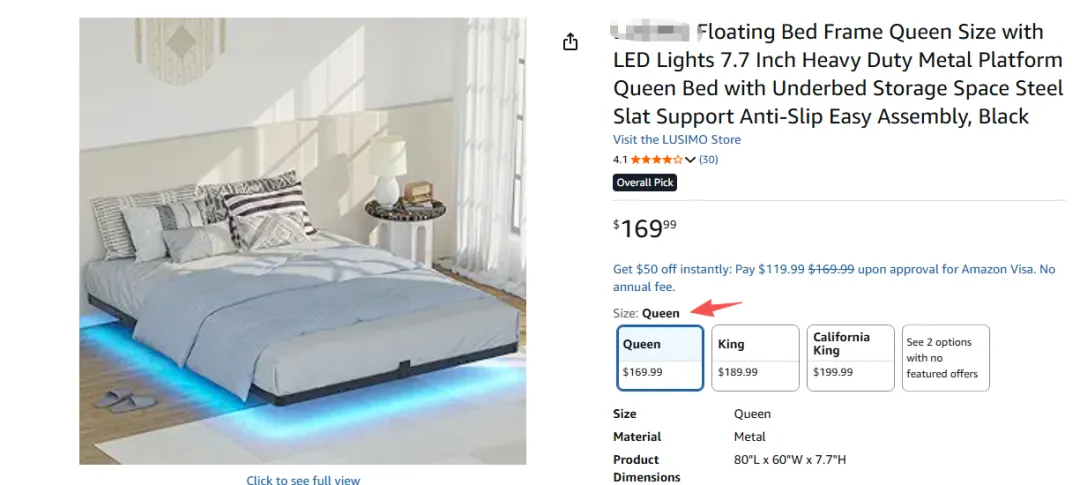Click the Floating Bed Frame product title

point(836,74)
